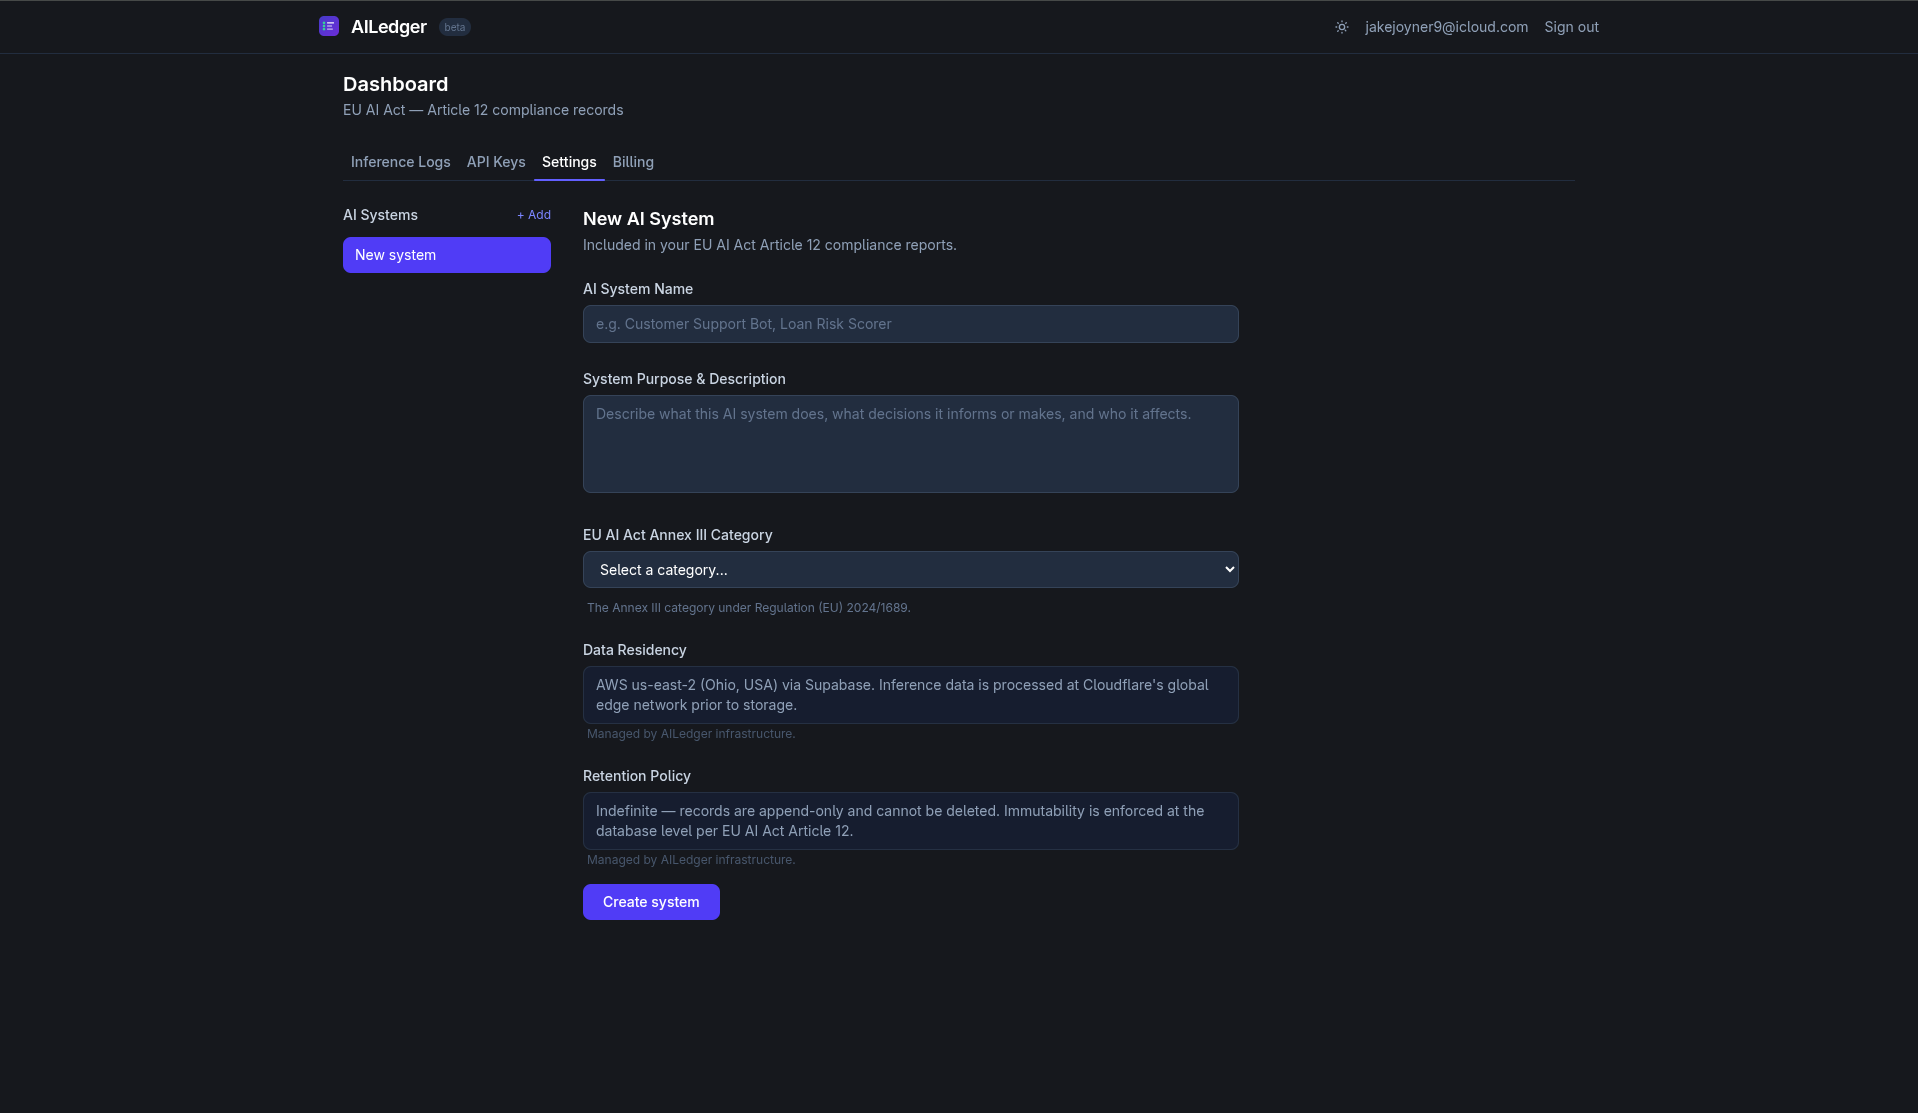Click the New AI System heading
This screenshot has width=1918, height=1113.
[648, 219]
